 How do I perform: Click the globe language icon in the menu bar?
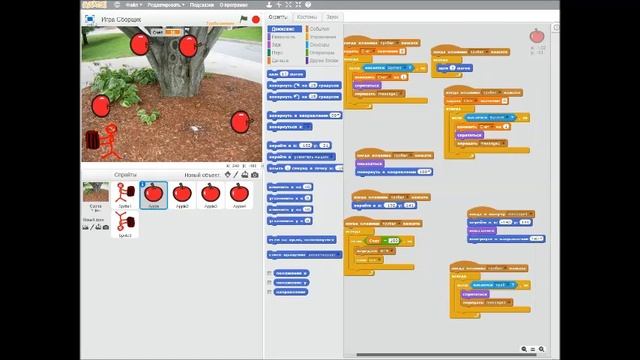pos(117,5)
